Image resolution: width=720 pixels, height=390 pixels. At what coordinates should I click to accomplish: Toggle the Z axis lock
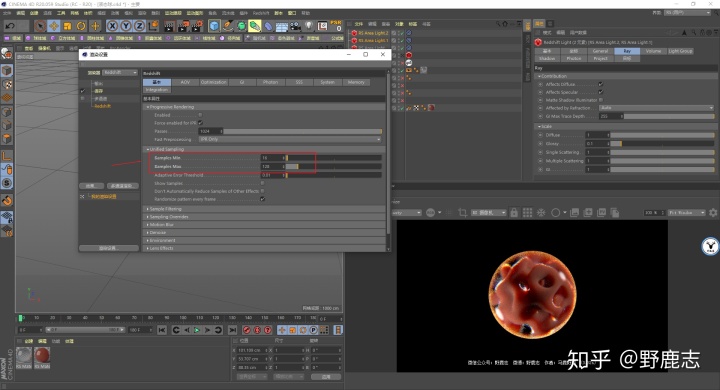pyautogui.click(x=139, y=26)
